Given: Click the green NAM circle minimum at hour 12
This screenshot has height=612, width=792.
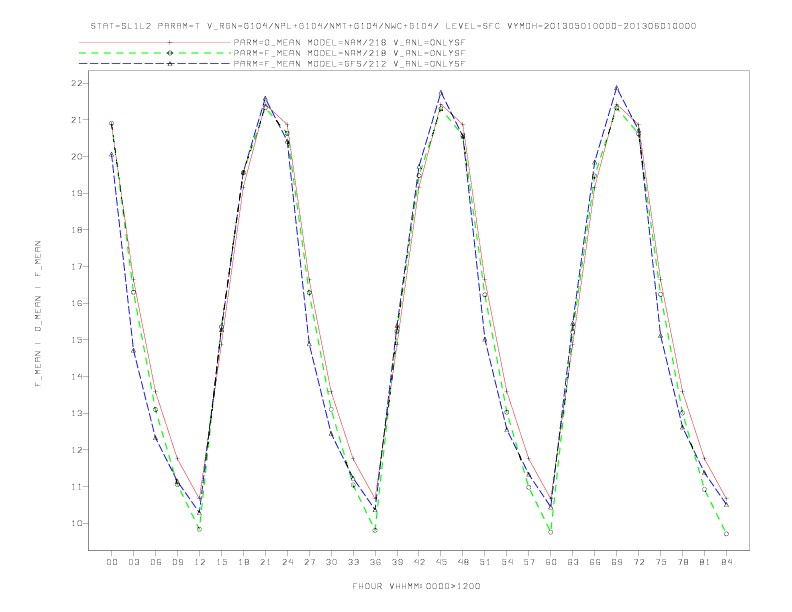Looking at the screenshot, I should tap(200, 529).
